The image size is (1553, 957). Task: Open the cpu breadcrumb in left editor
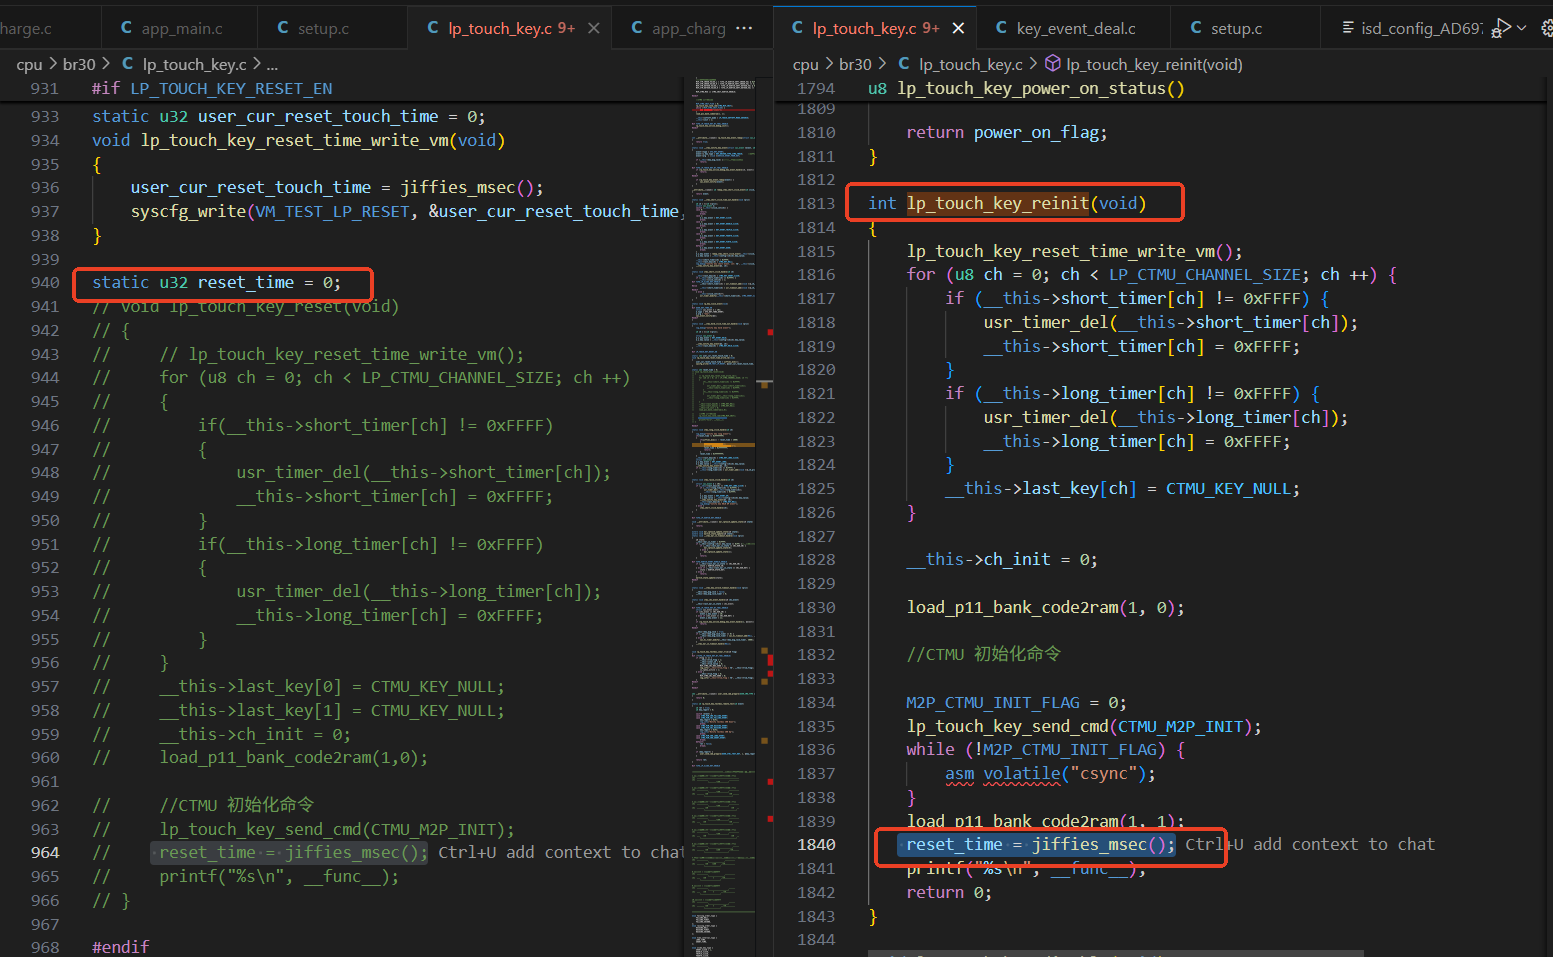pos(29,64)
